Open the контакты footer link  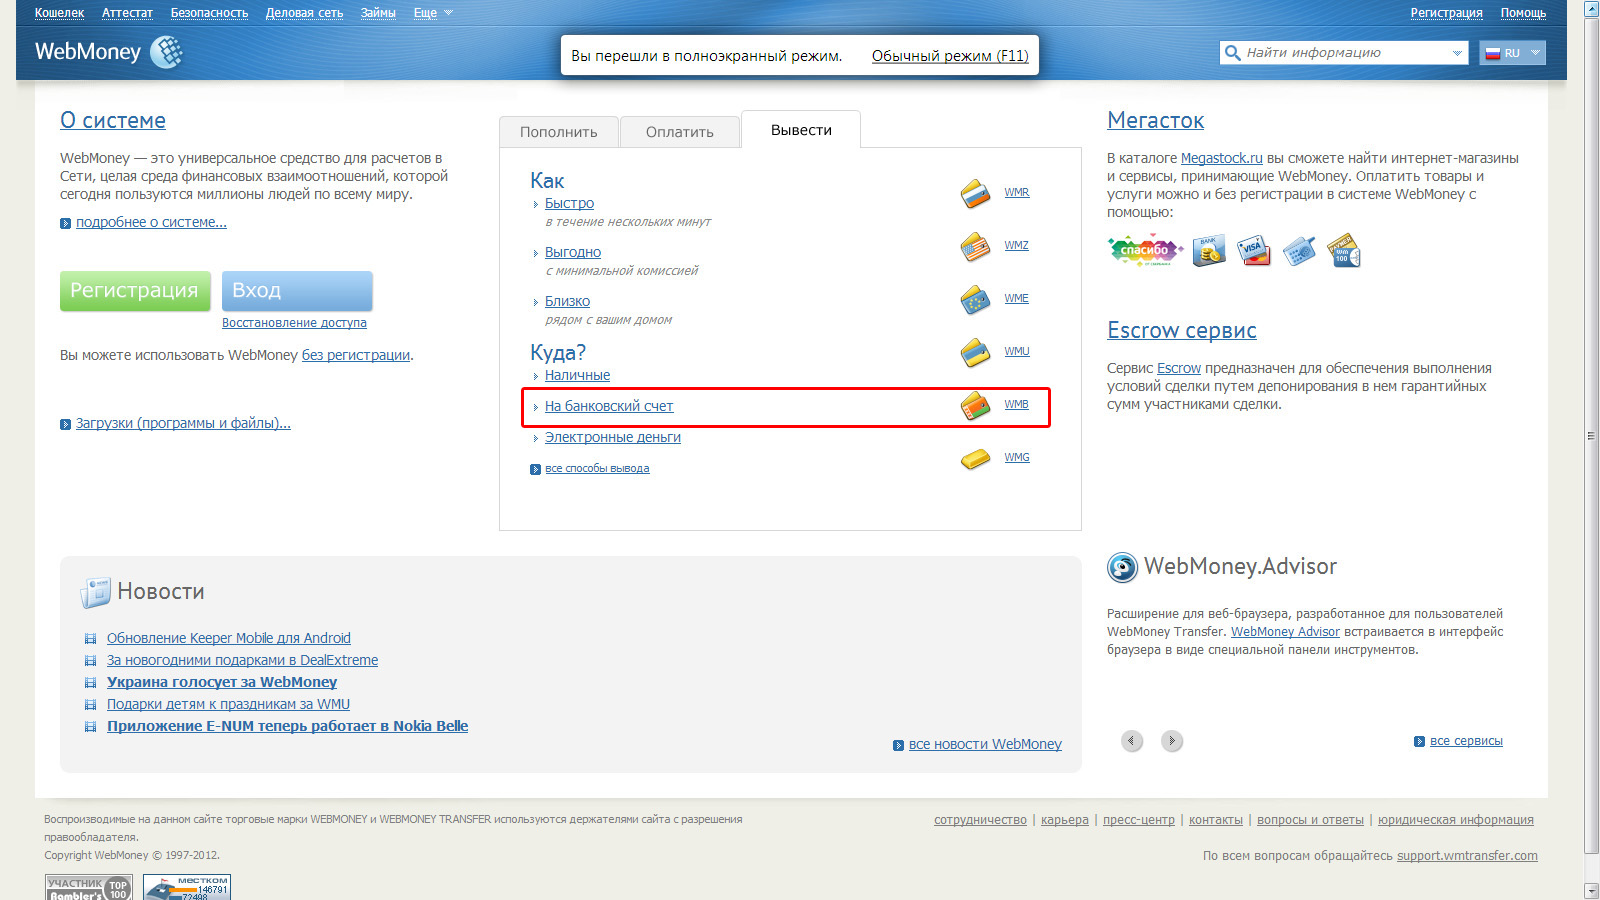(x=1216, y=820)
